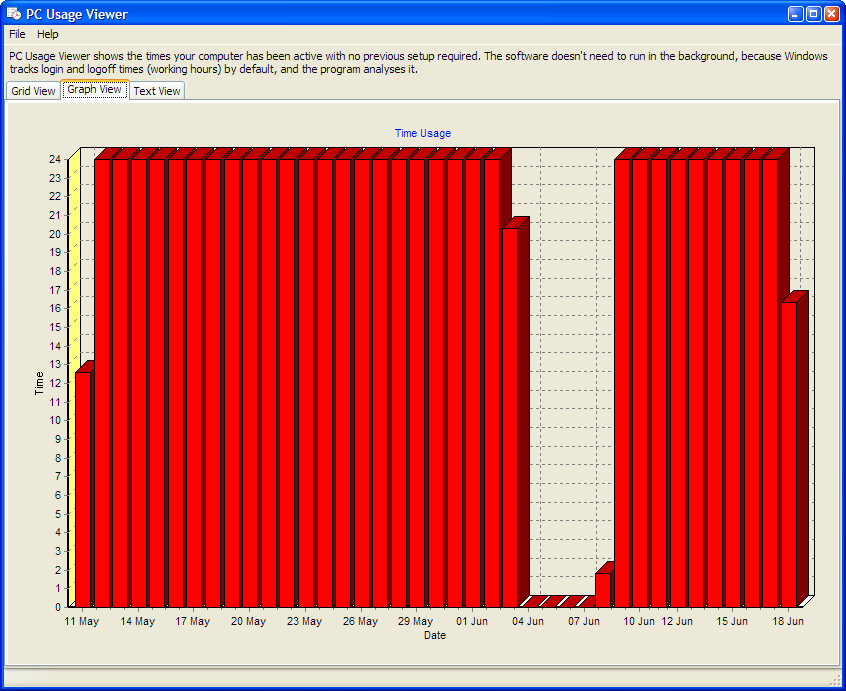This screenshot has height=691, width=846.
Task: Click the Time Usage chart title
Action: click(x=423, y=133)
